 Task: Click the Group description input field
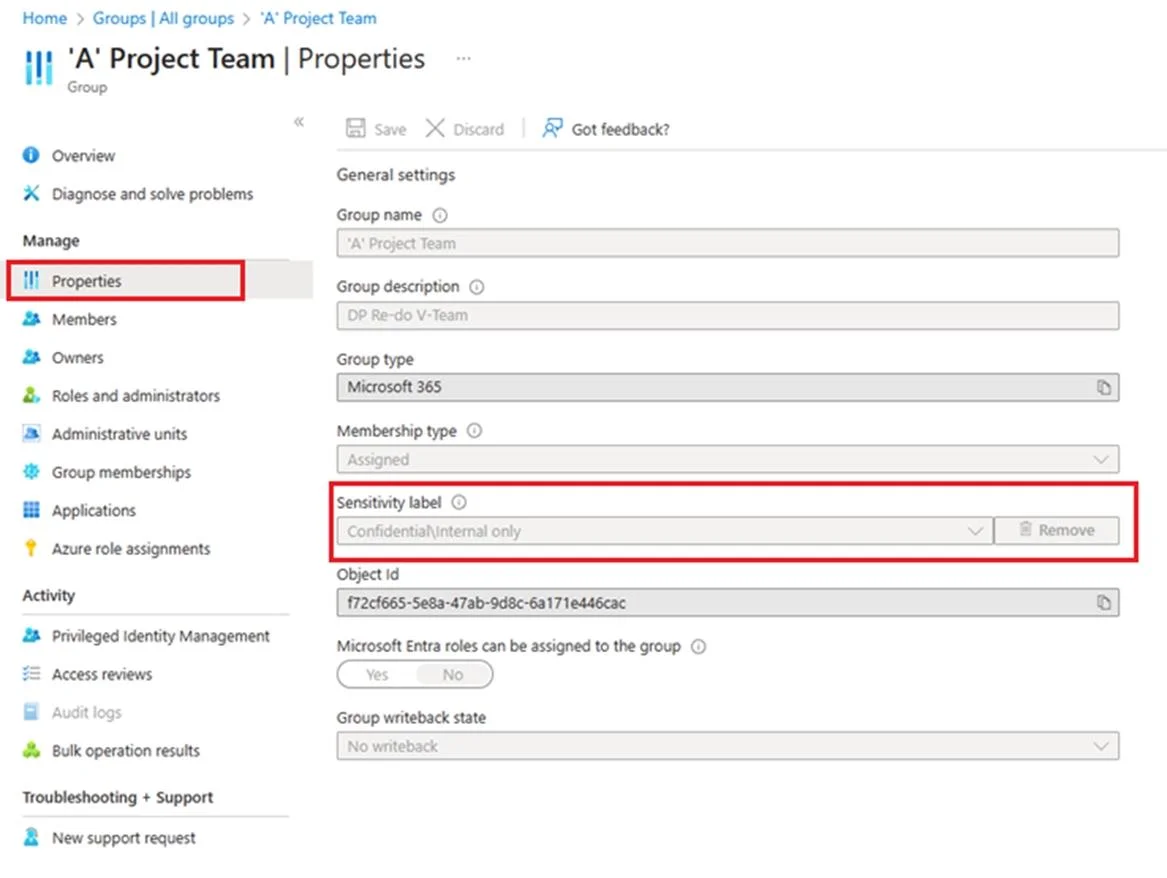pos(727,315)
